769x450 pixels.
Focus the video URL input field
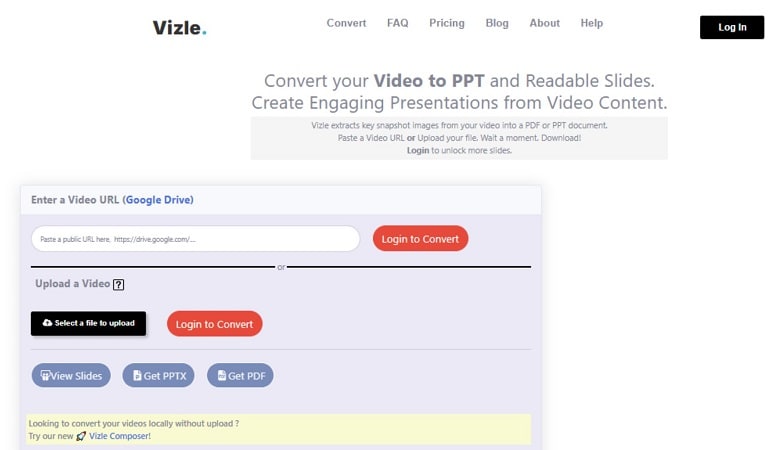[x=195, y=239]
